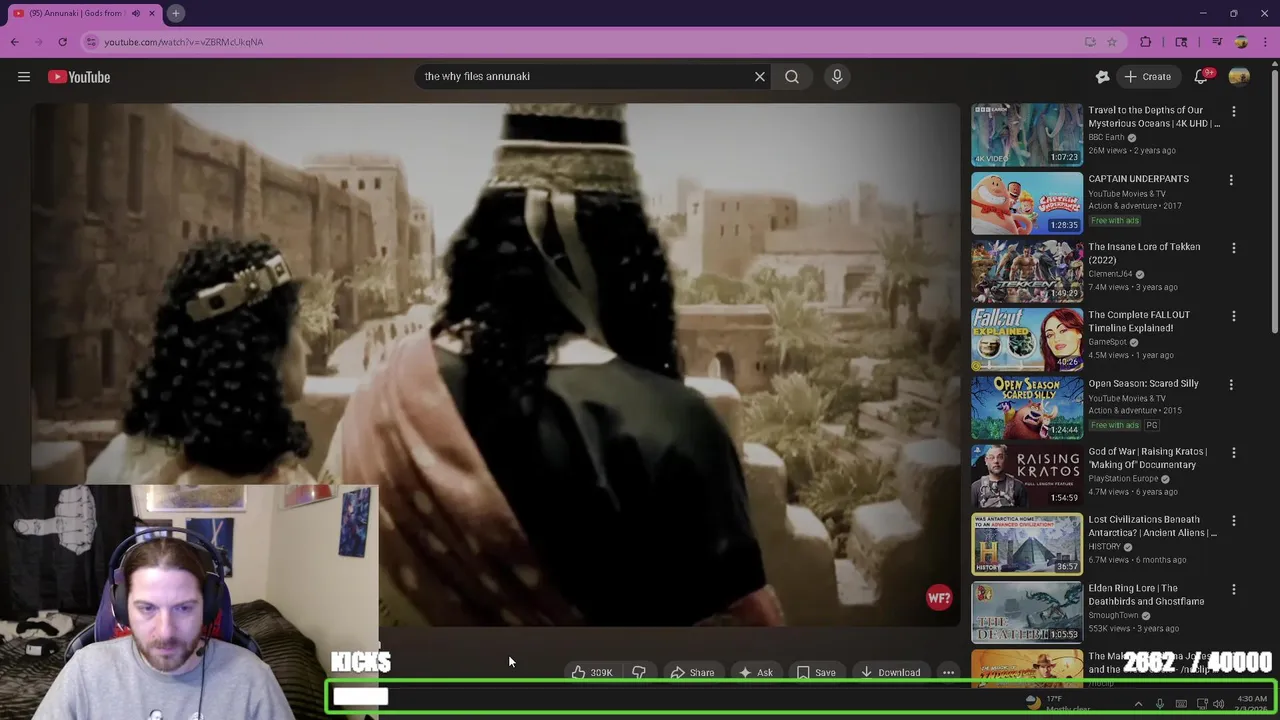
Task: Reload the page
Action: point(62,42)
